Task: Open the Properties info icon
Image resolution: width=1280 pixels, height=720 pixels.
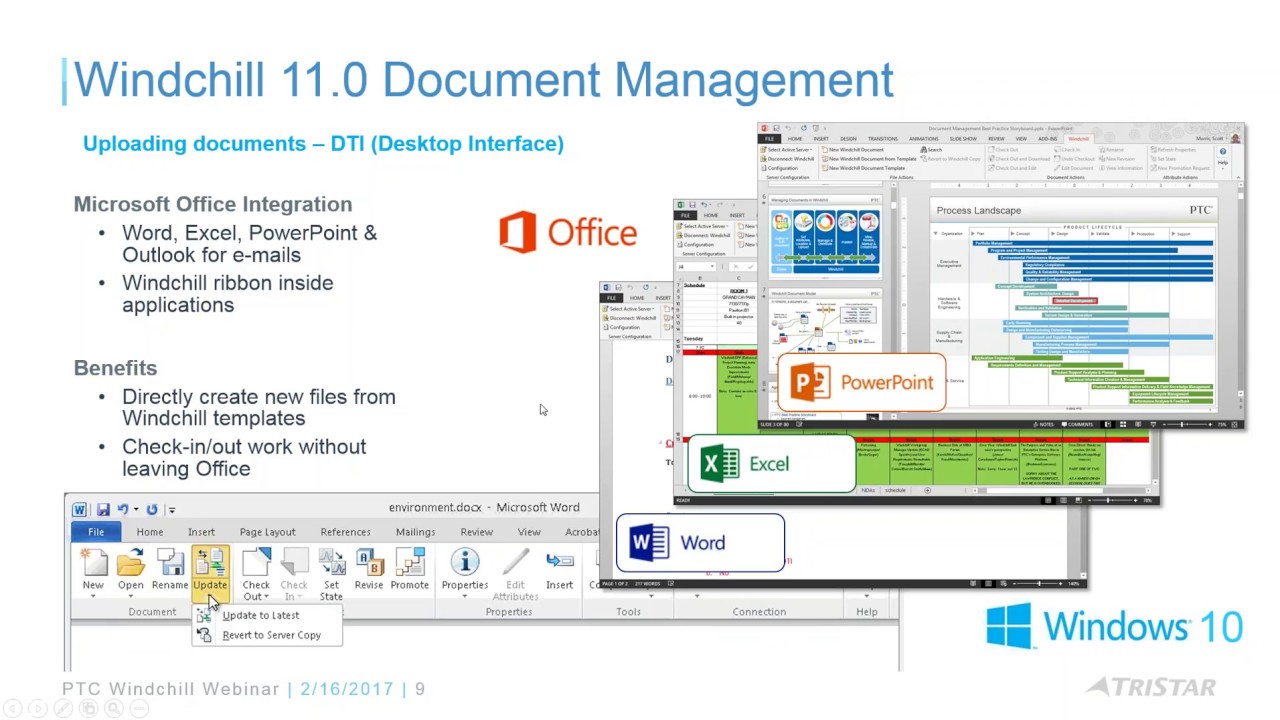Action: (465, 562)
